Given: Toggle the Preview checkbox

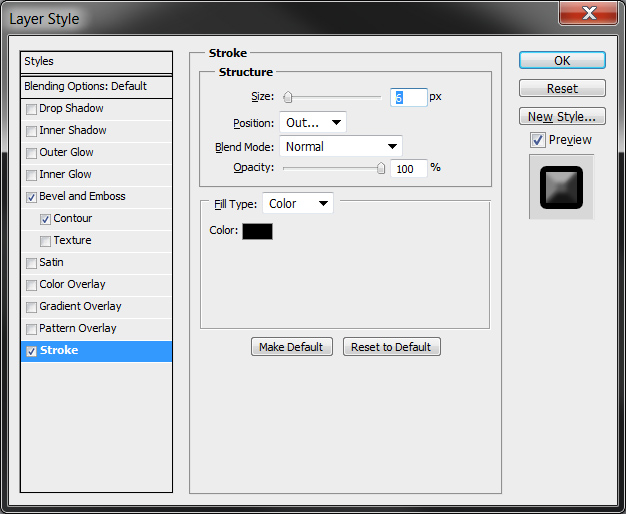Looking at the screenshot, I should click(x=538, y=140).
